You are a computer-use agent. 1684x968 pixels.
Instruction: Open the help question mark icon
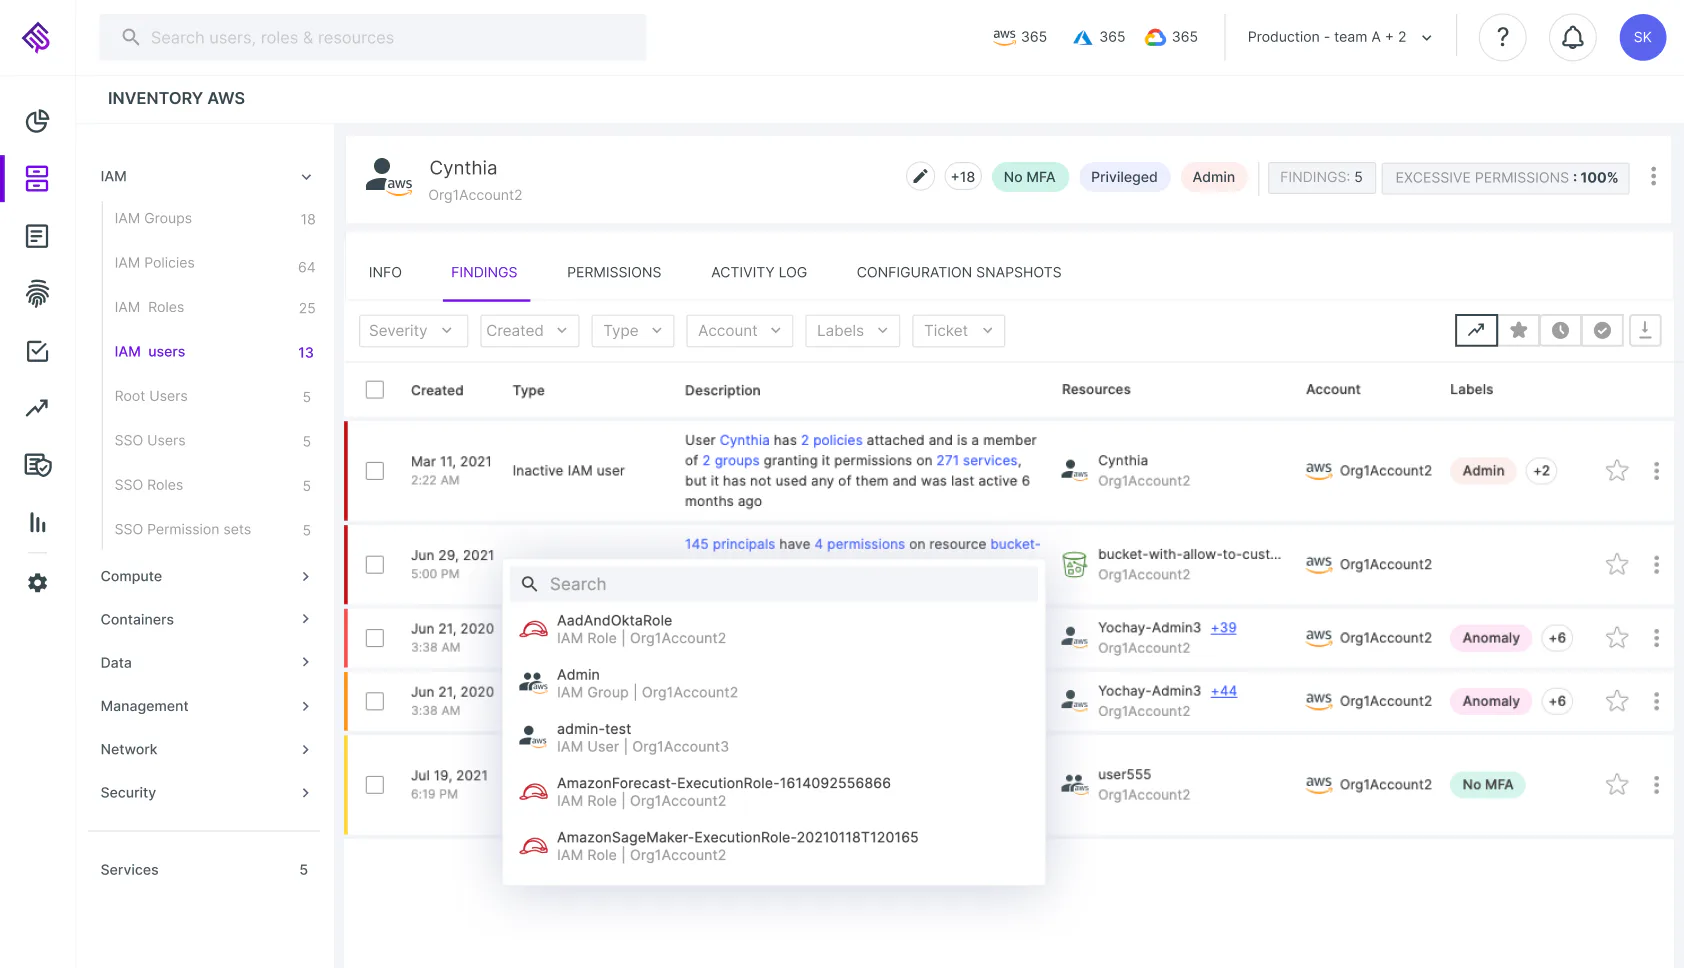point(1502,37)
